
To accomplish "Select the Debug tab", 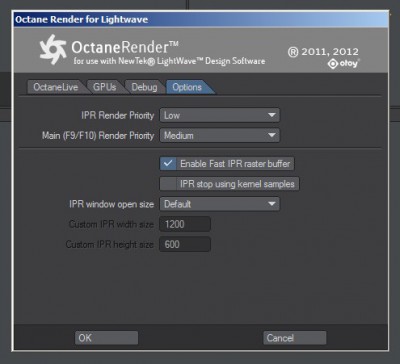I will (x=144, y=87).
